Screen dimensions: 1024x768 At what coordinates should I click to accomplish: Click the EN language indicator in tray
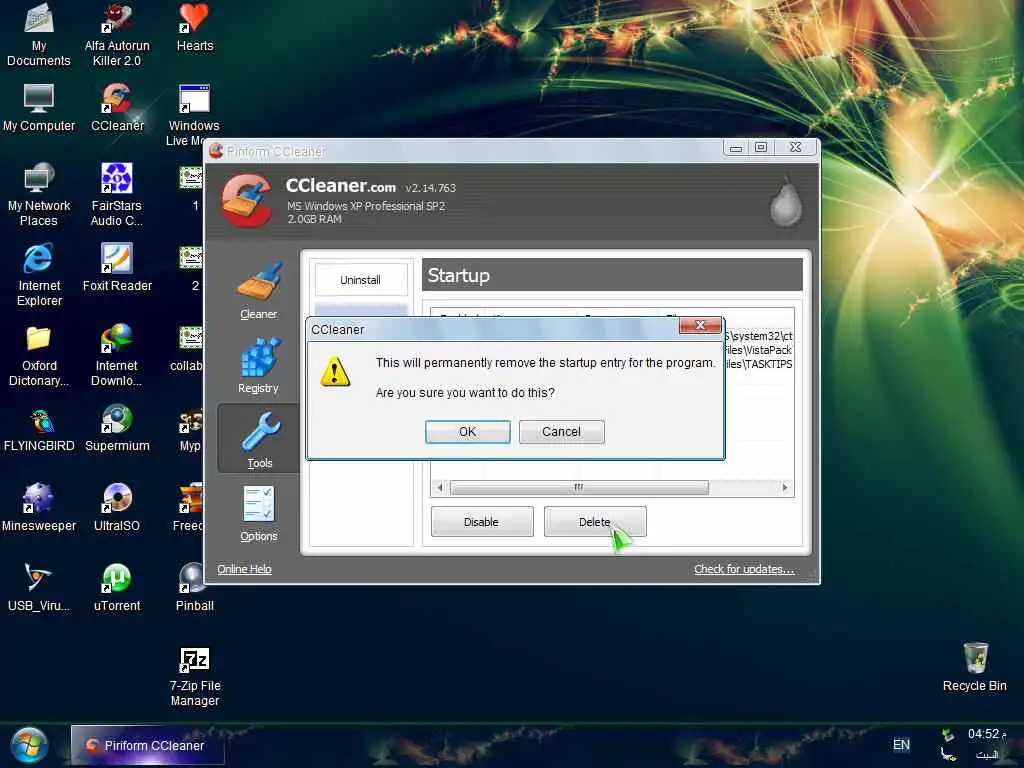901,744
